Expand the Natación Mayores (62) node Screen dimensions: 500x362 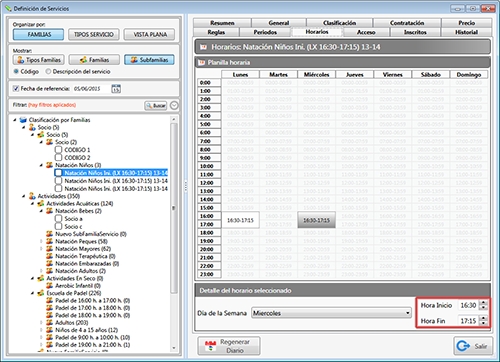[x=41, y=249]
